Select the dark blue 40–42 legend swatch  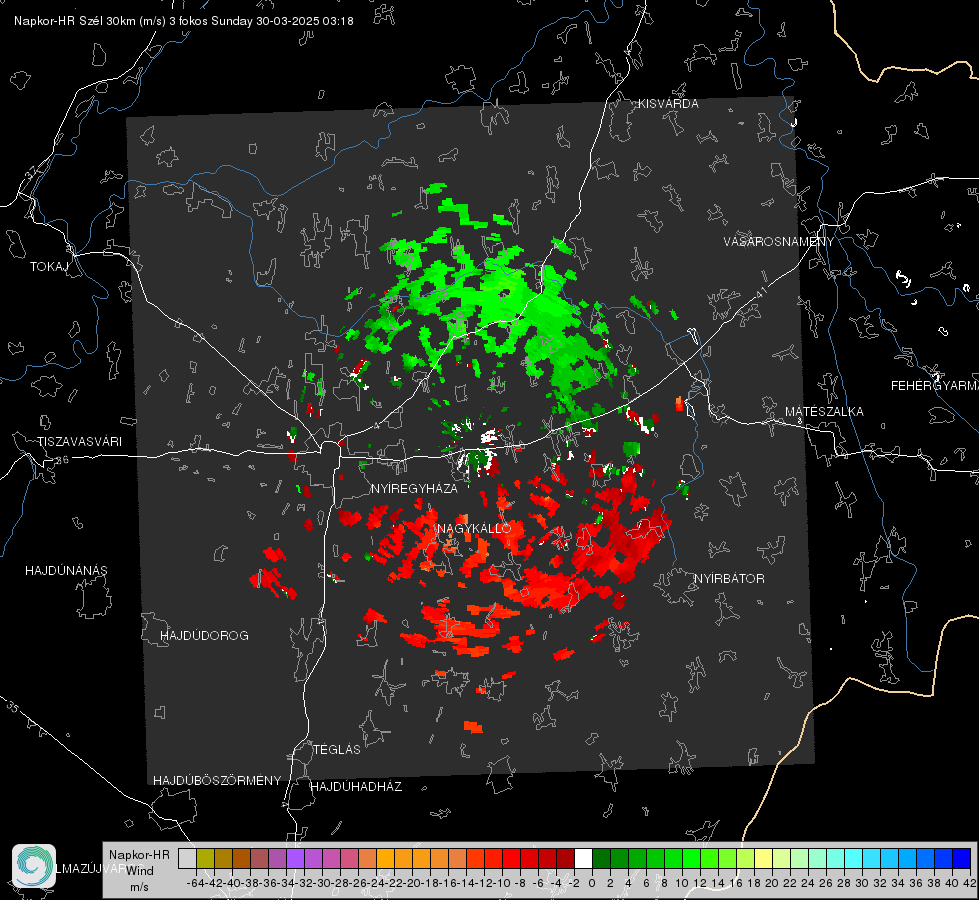tap(962, 858)
